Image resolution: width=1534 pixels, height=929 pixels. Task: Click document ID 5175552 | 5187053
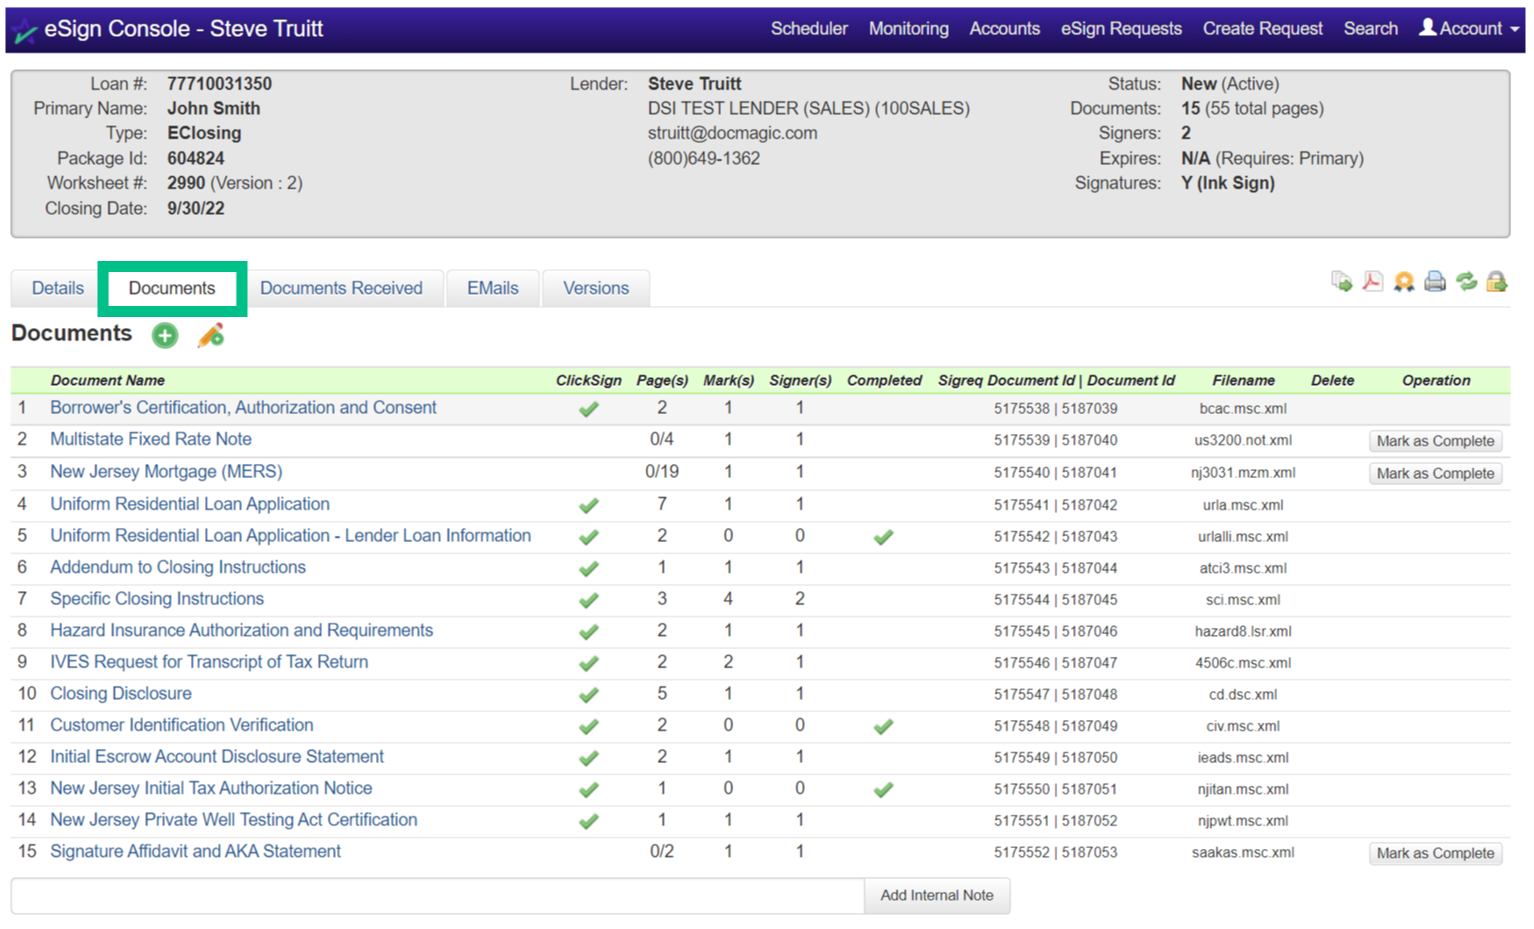[x=1056, y=853]
